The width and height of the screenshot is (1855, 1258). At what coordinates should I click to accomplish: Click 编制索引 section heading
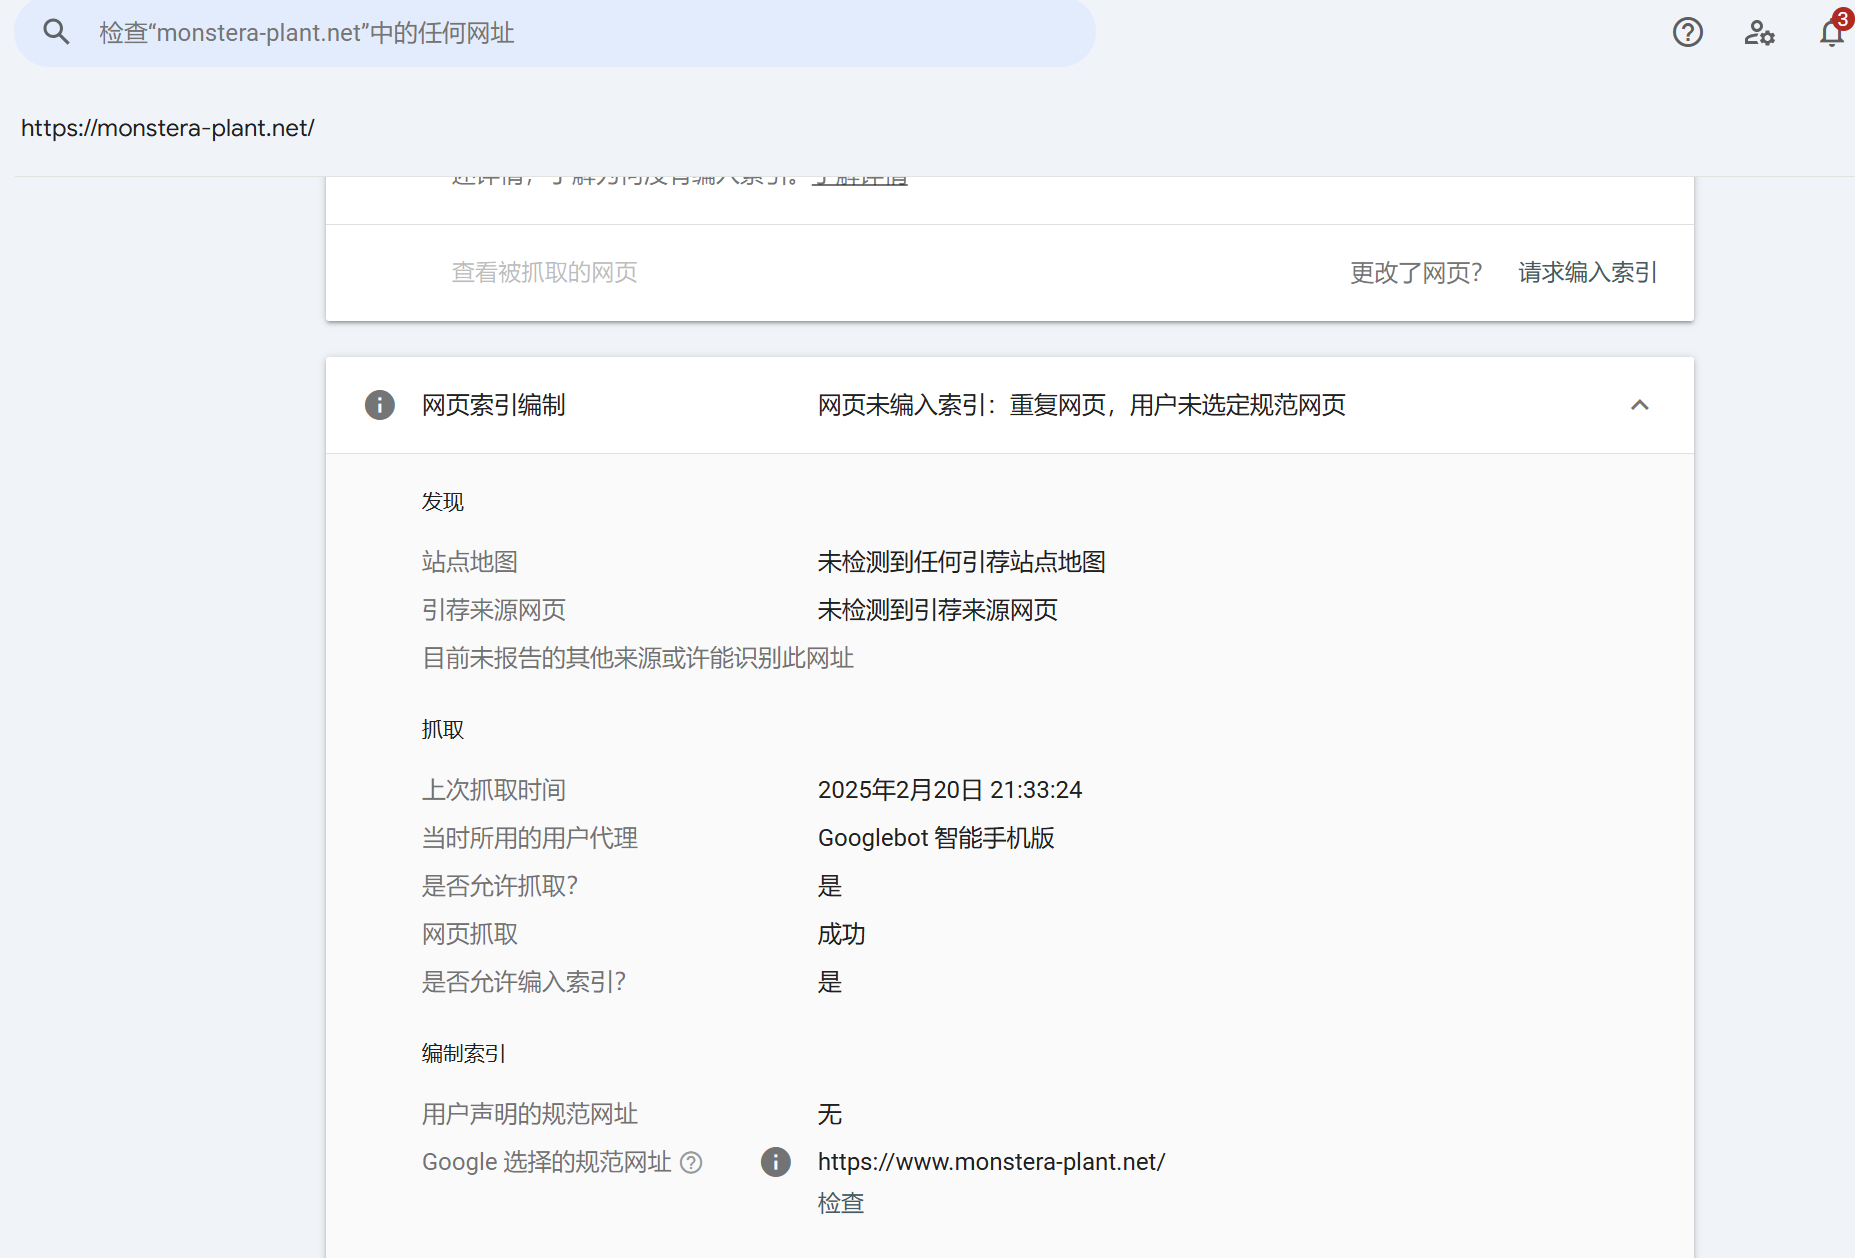[463, 1053]
